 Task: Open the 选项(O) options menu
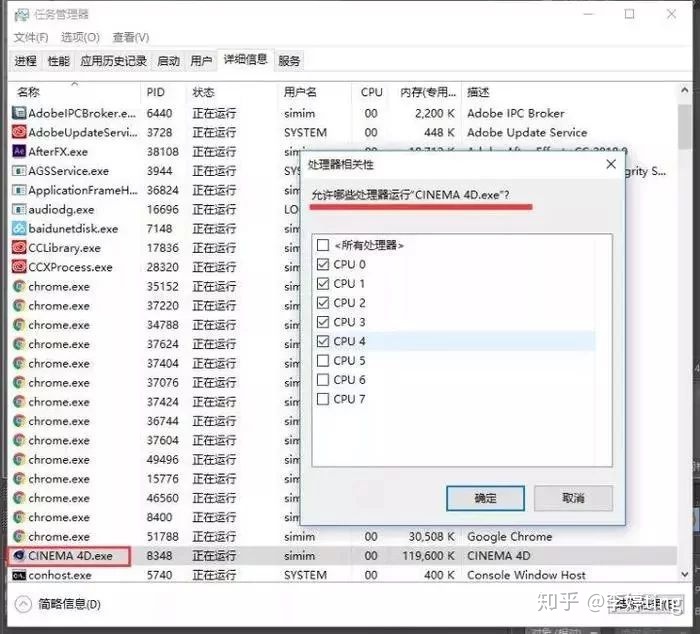80,38
